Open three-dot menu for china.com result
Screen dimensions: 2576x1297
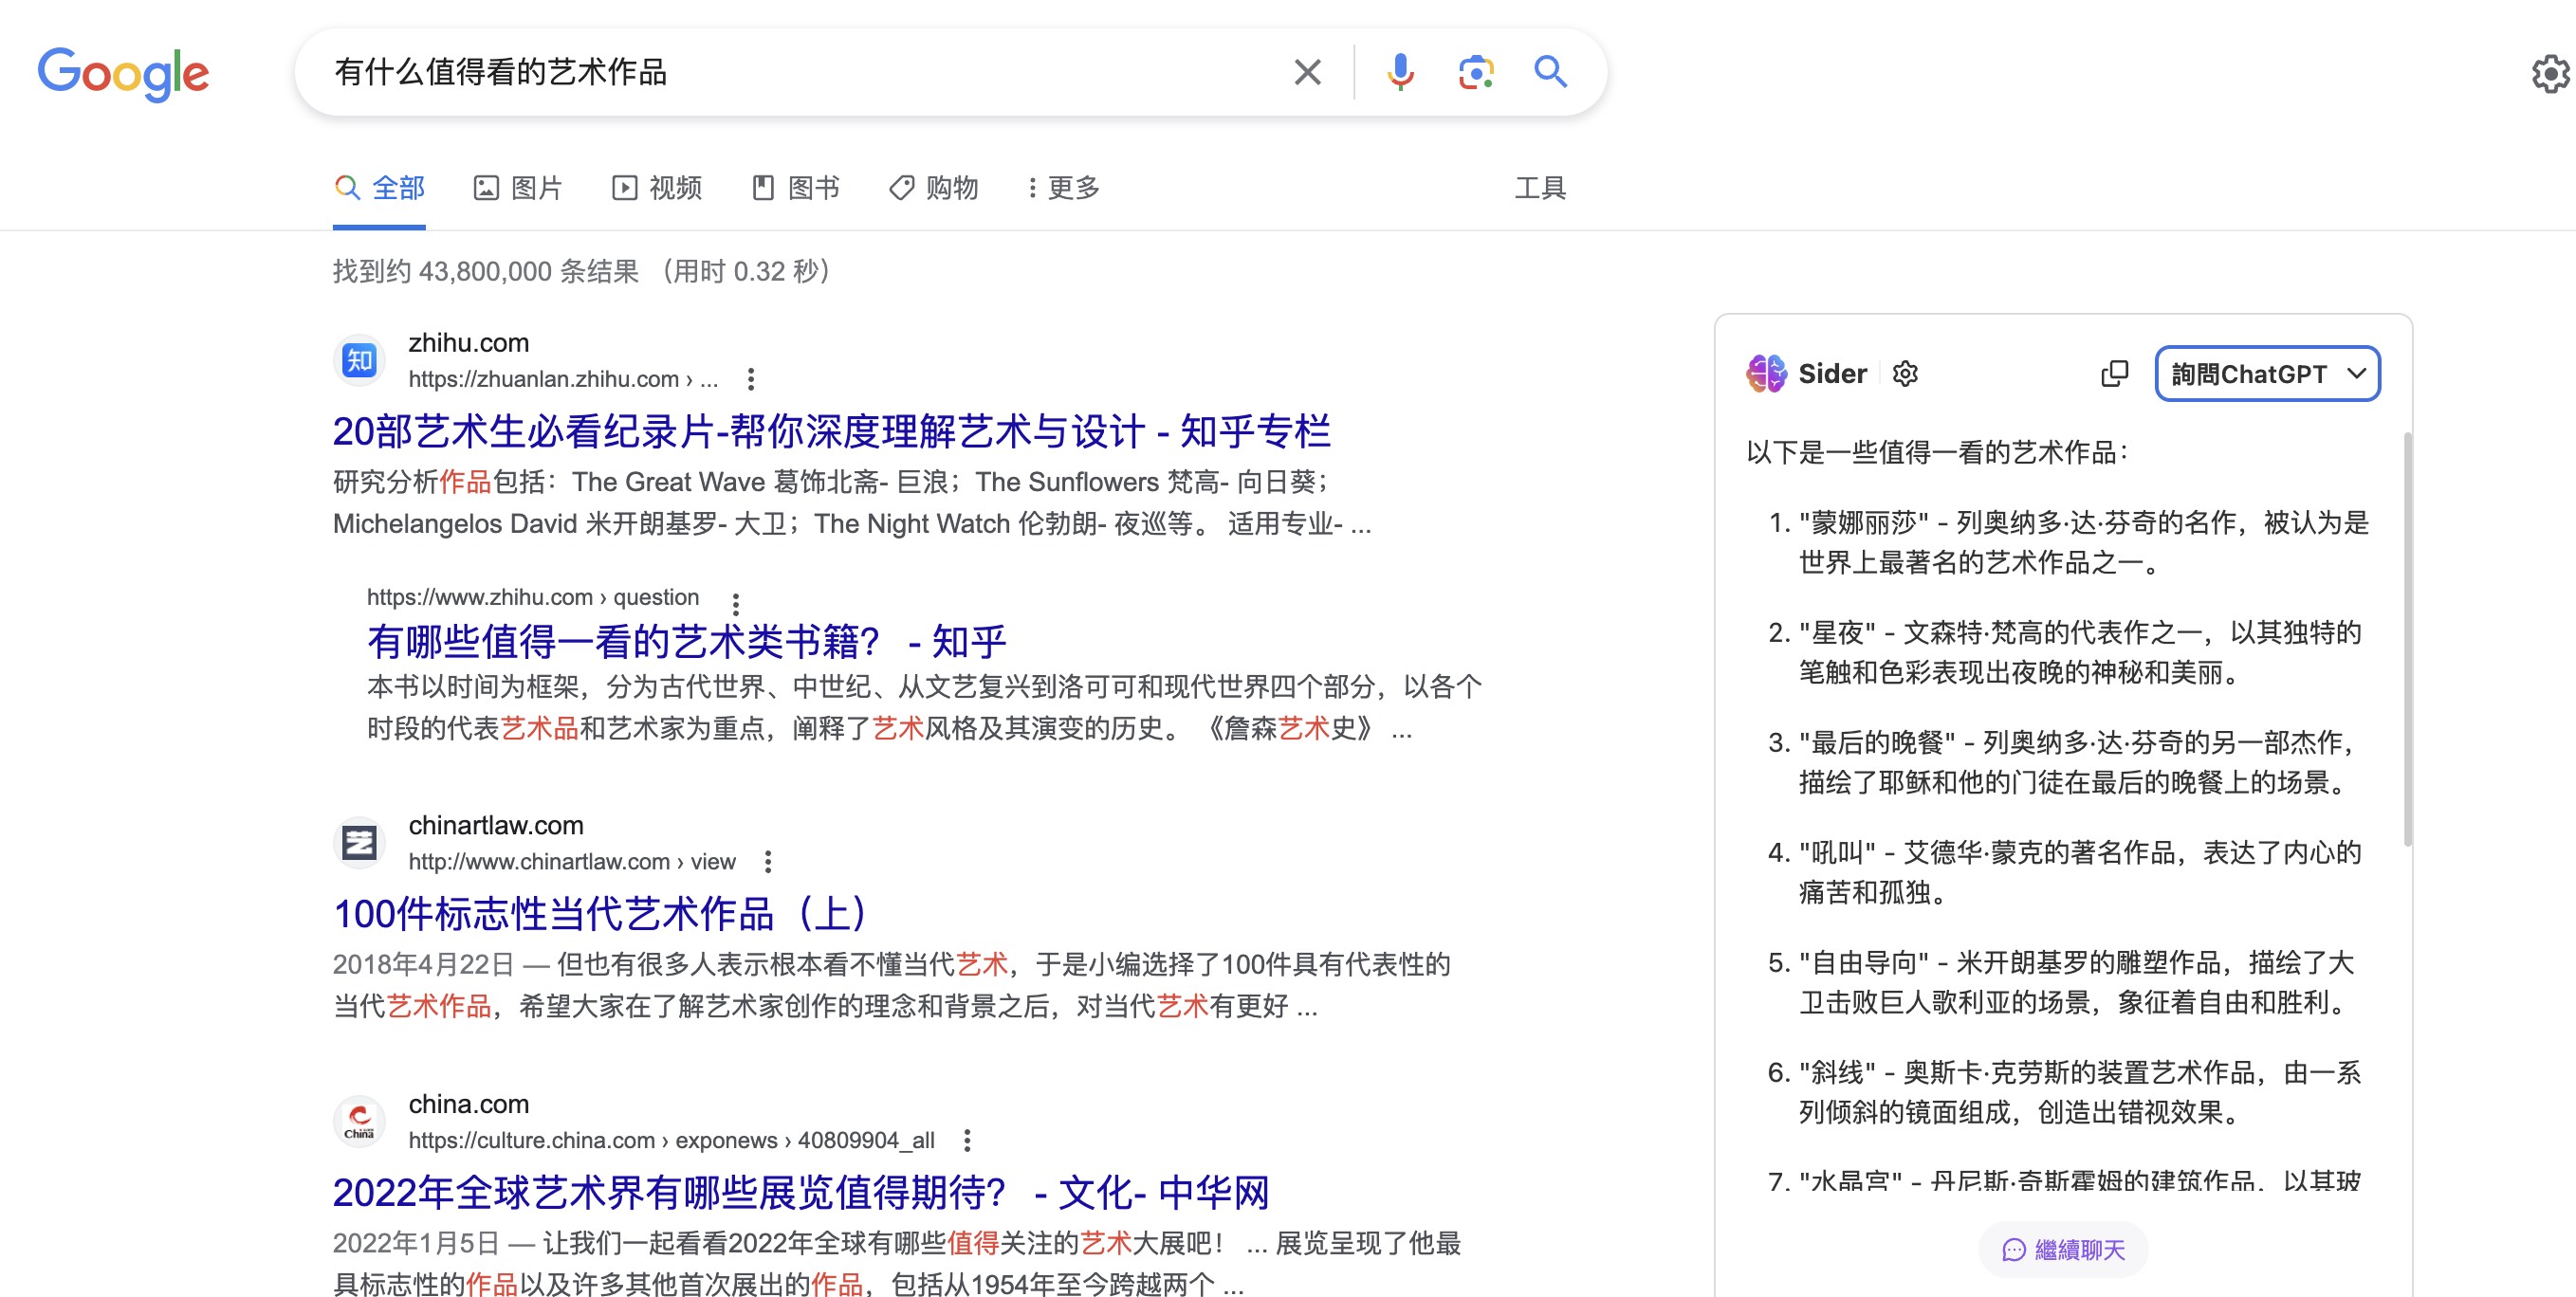(x=966, y=1140)
